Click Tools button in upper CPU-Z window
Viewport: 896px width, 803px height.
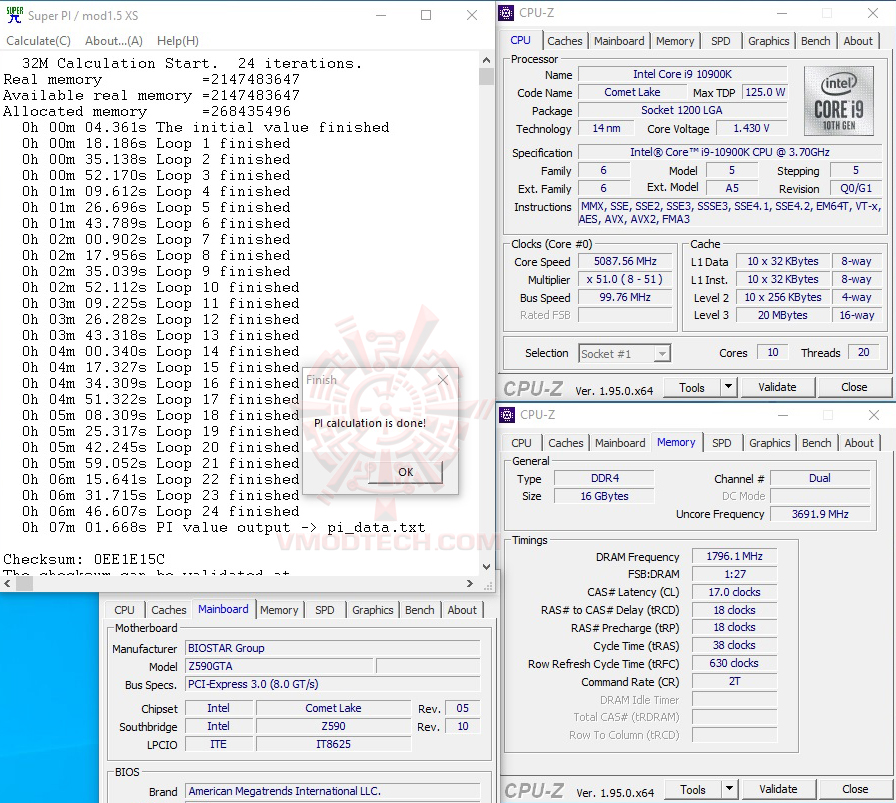coord(692,387)
